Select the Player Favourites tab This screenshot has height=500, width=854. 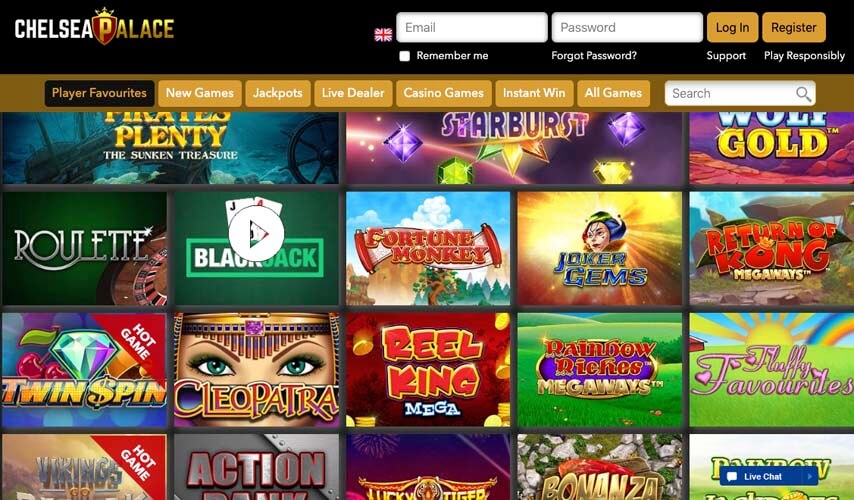click(99, 93)
